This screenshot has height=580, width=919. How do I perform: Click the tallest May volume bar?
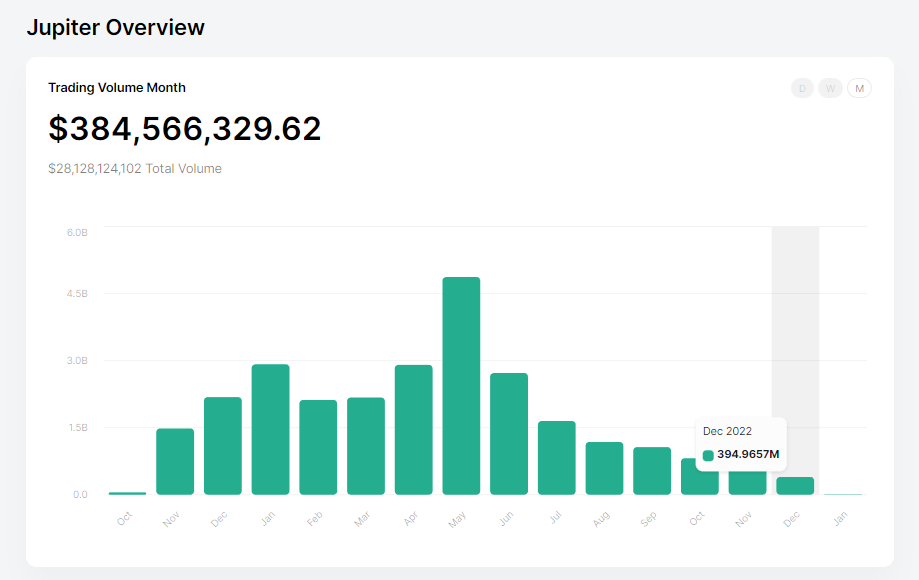(x=461, y=386)
